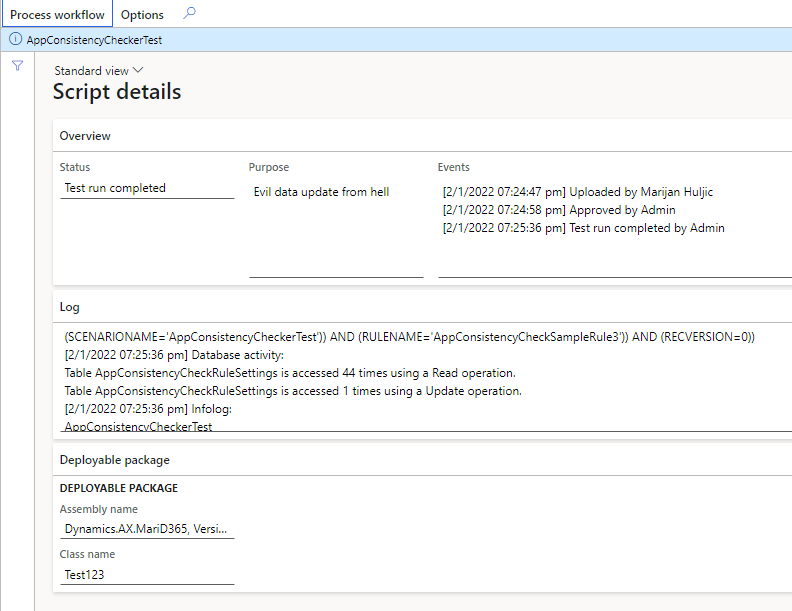The image size is (792, 611).
Task: Click the Test run completed by Admin event line
Action: [583, 228]
